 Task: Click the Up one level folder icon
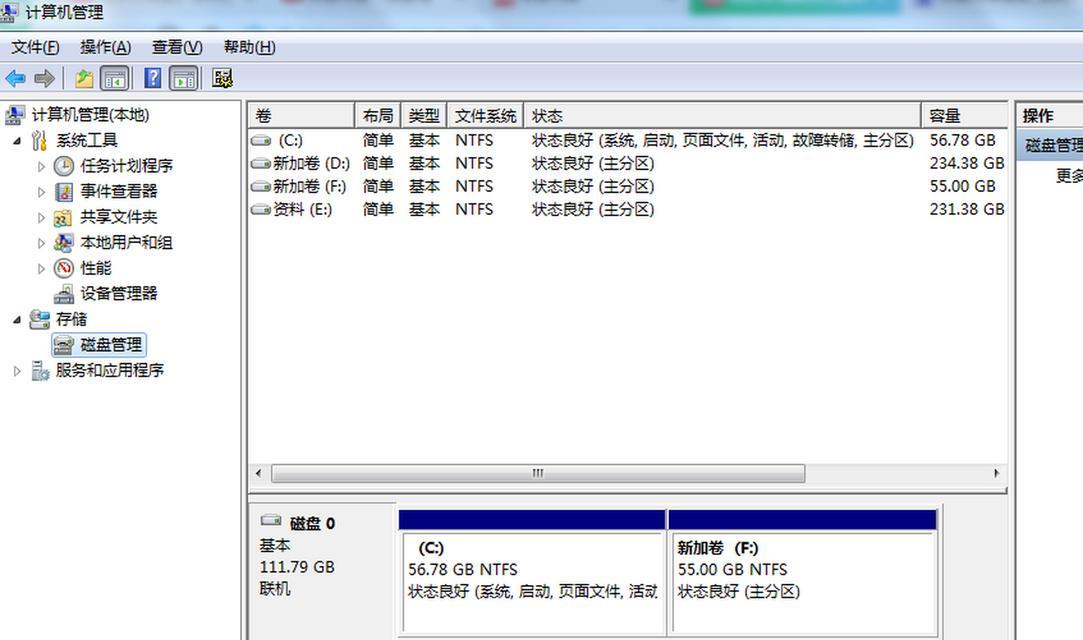click(84, 79)
